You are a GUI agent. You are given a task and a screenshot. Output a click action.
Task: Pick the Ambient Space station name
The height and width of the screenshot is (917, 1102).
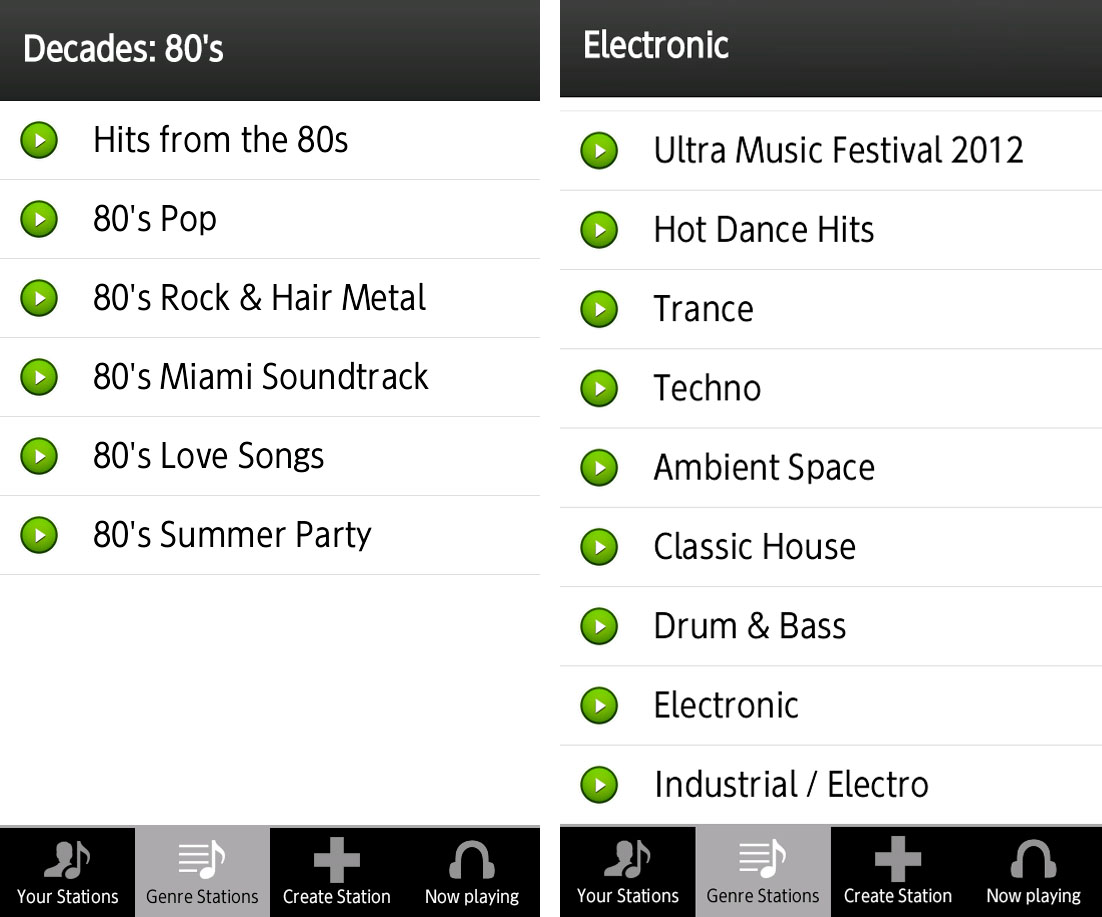pyautogui.click(x=763, y=467)
